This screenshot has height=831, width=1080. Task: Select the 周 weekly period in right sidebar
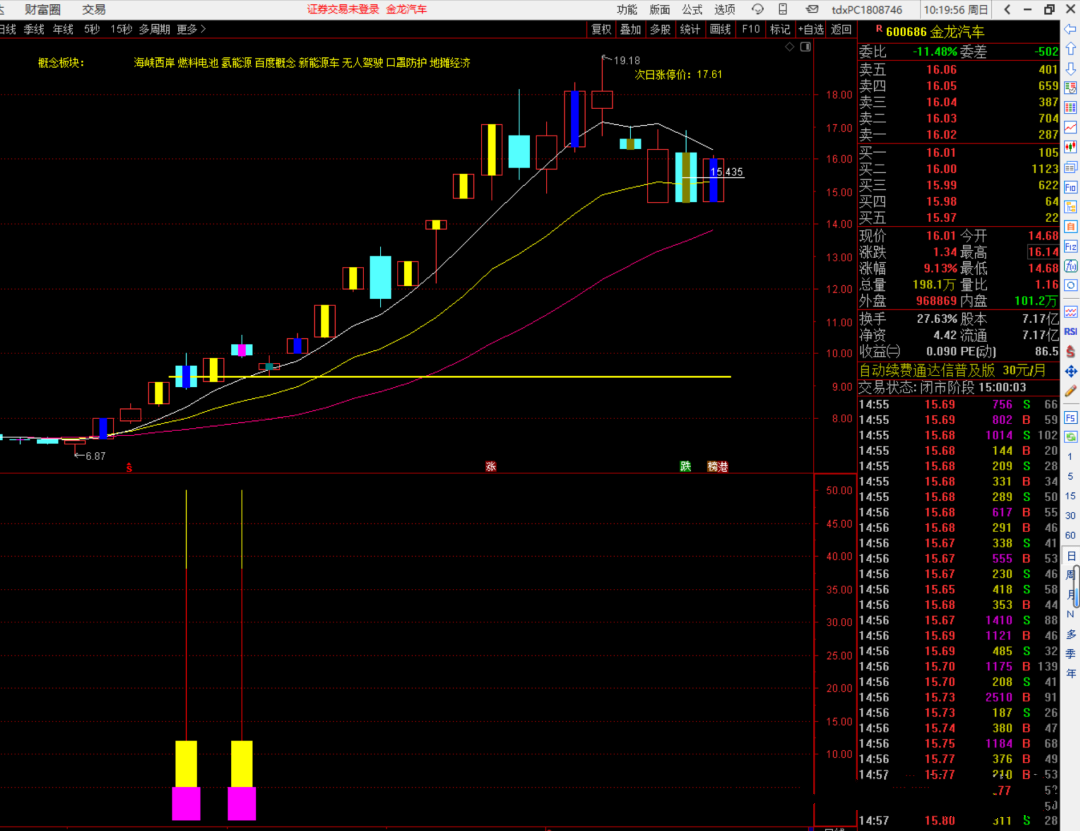click(1070, 575)
